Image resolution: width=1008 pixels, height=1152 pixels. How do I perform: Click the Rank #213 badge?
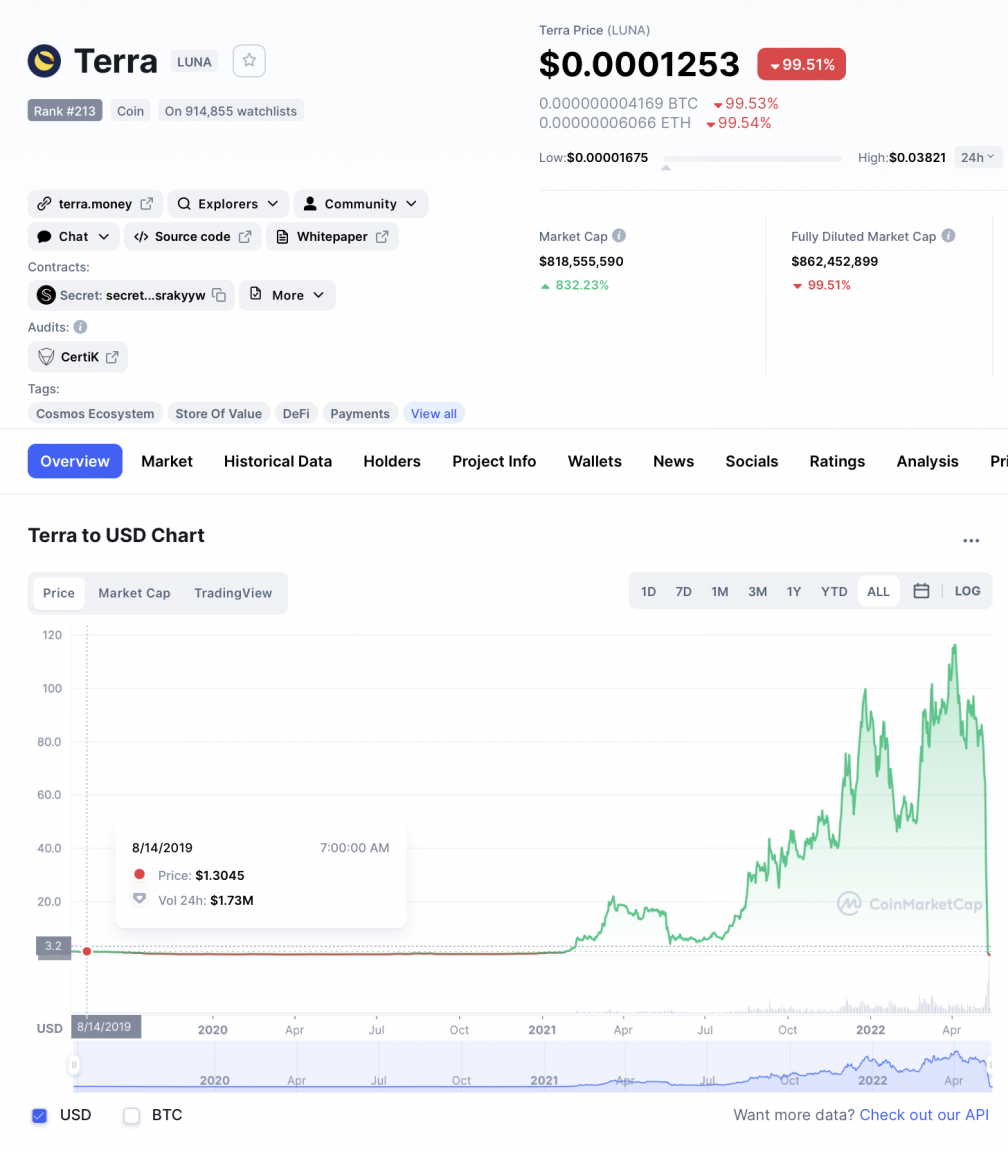pos(65,111)
